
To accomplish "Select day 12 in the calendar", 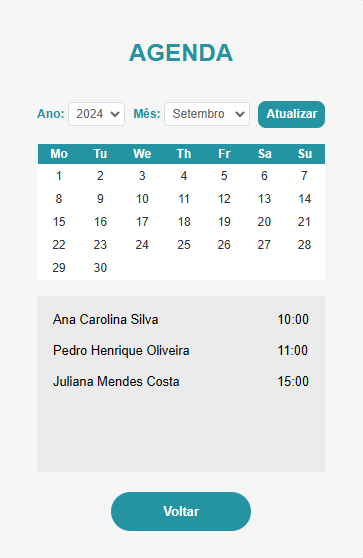I will [x=224, y=199].
